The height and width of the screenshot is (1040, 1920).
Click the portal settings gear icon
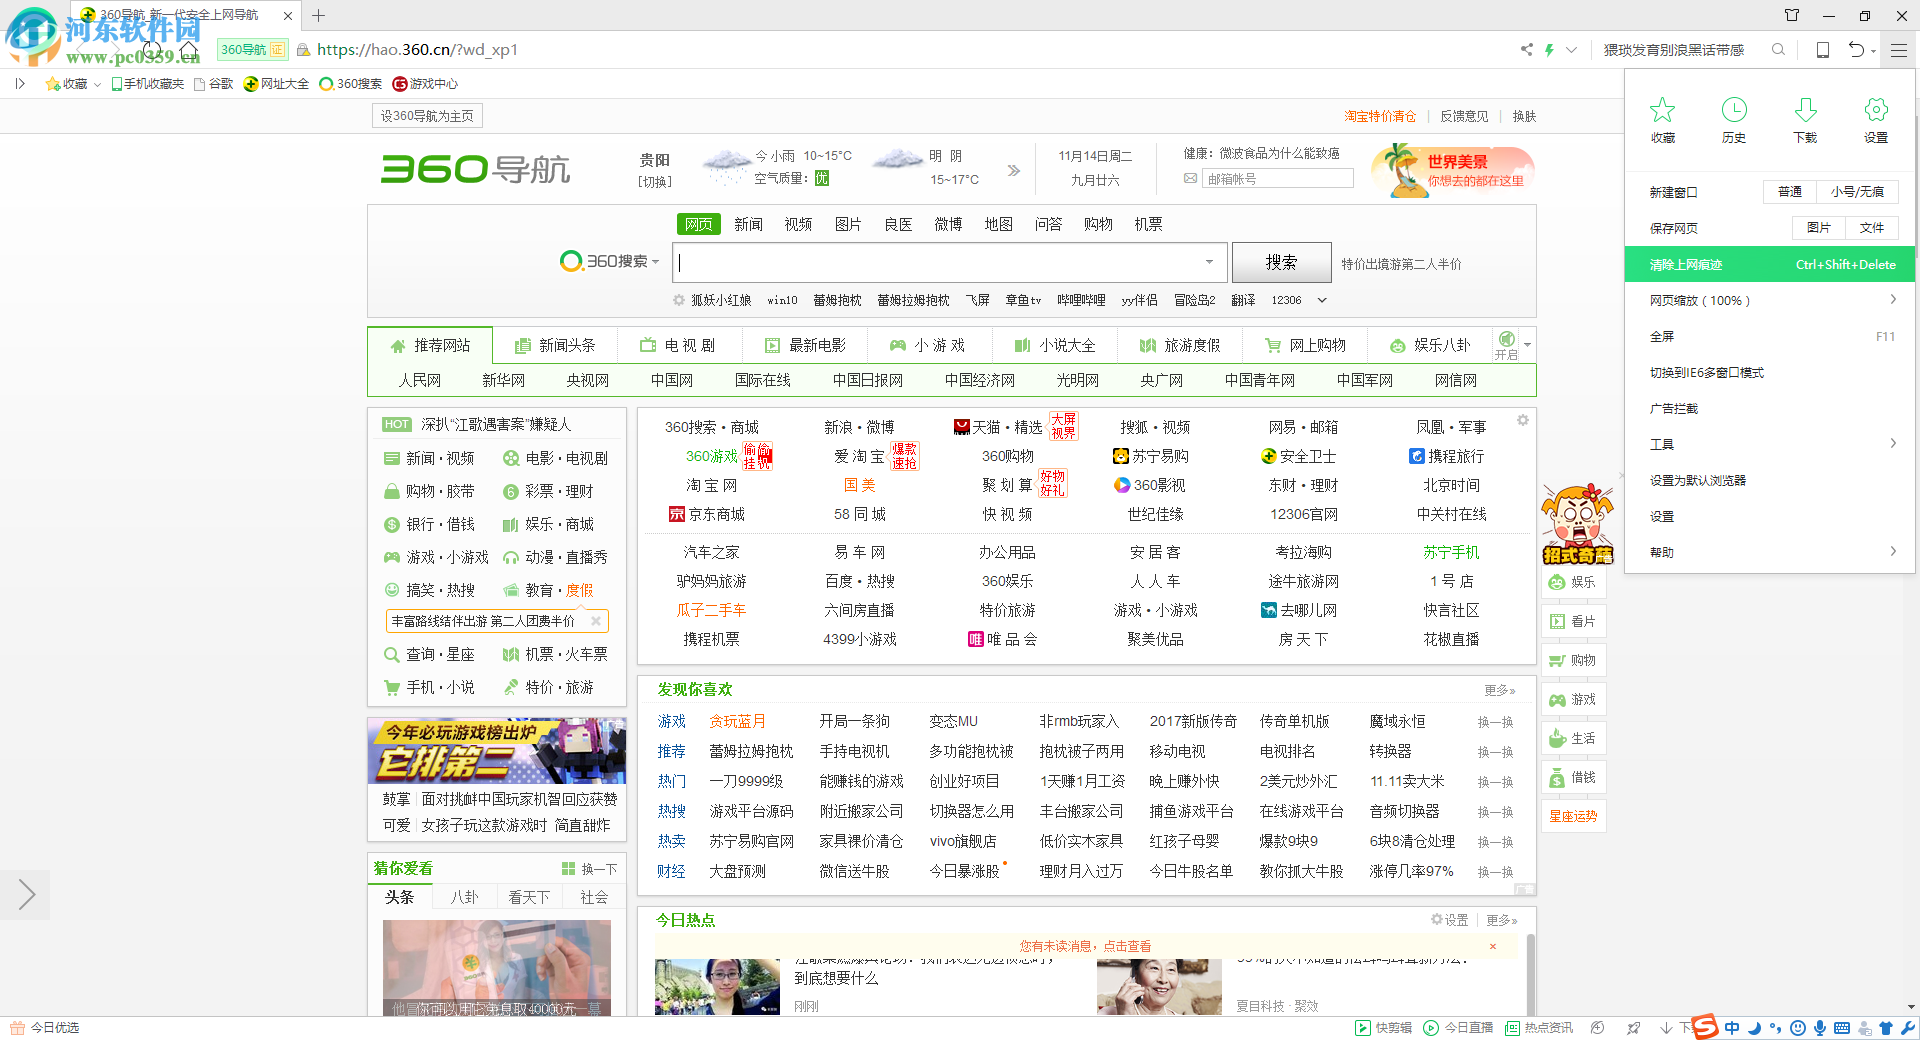(1523, 420)
